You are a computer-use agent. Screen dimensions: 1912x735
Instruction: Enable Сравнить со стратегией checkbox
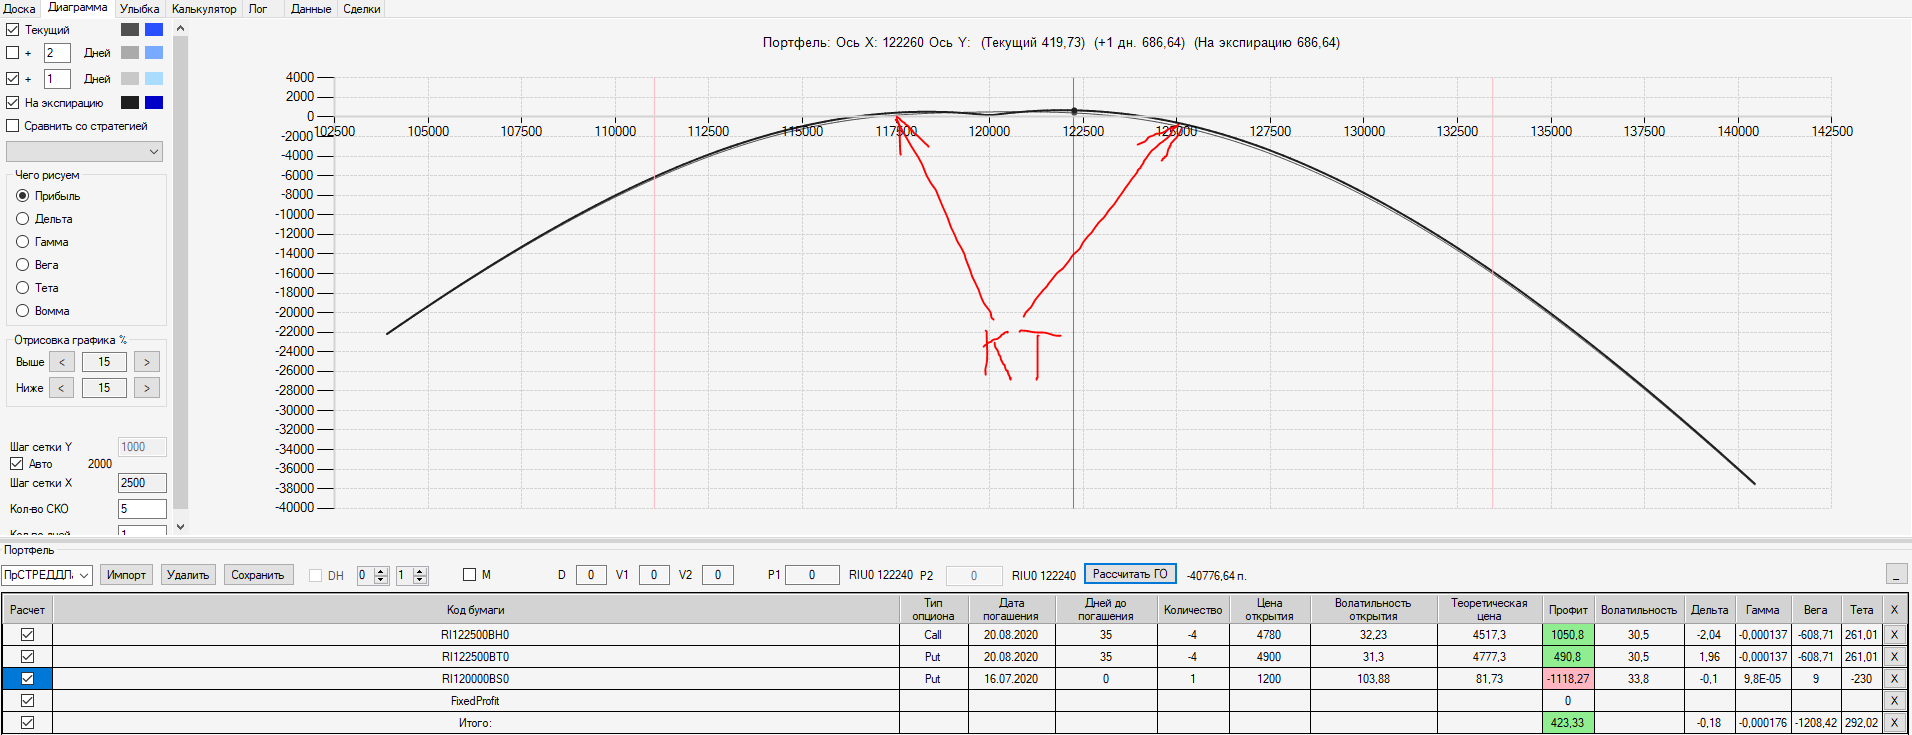[x=13, y=126]
